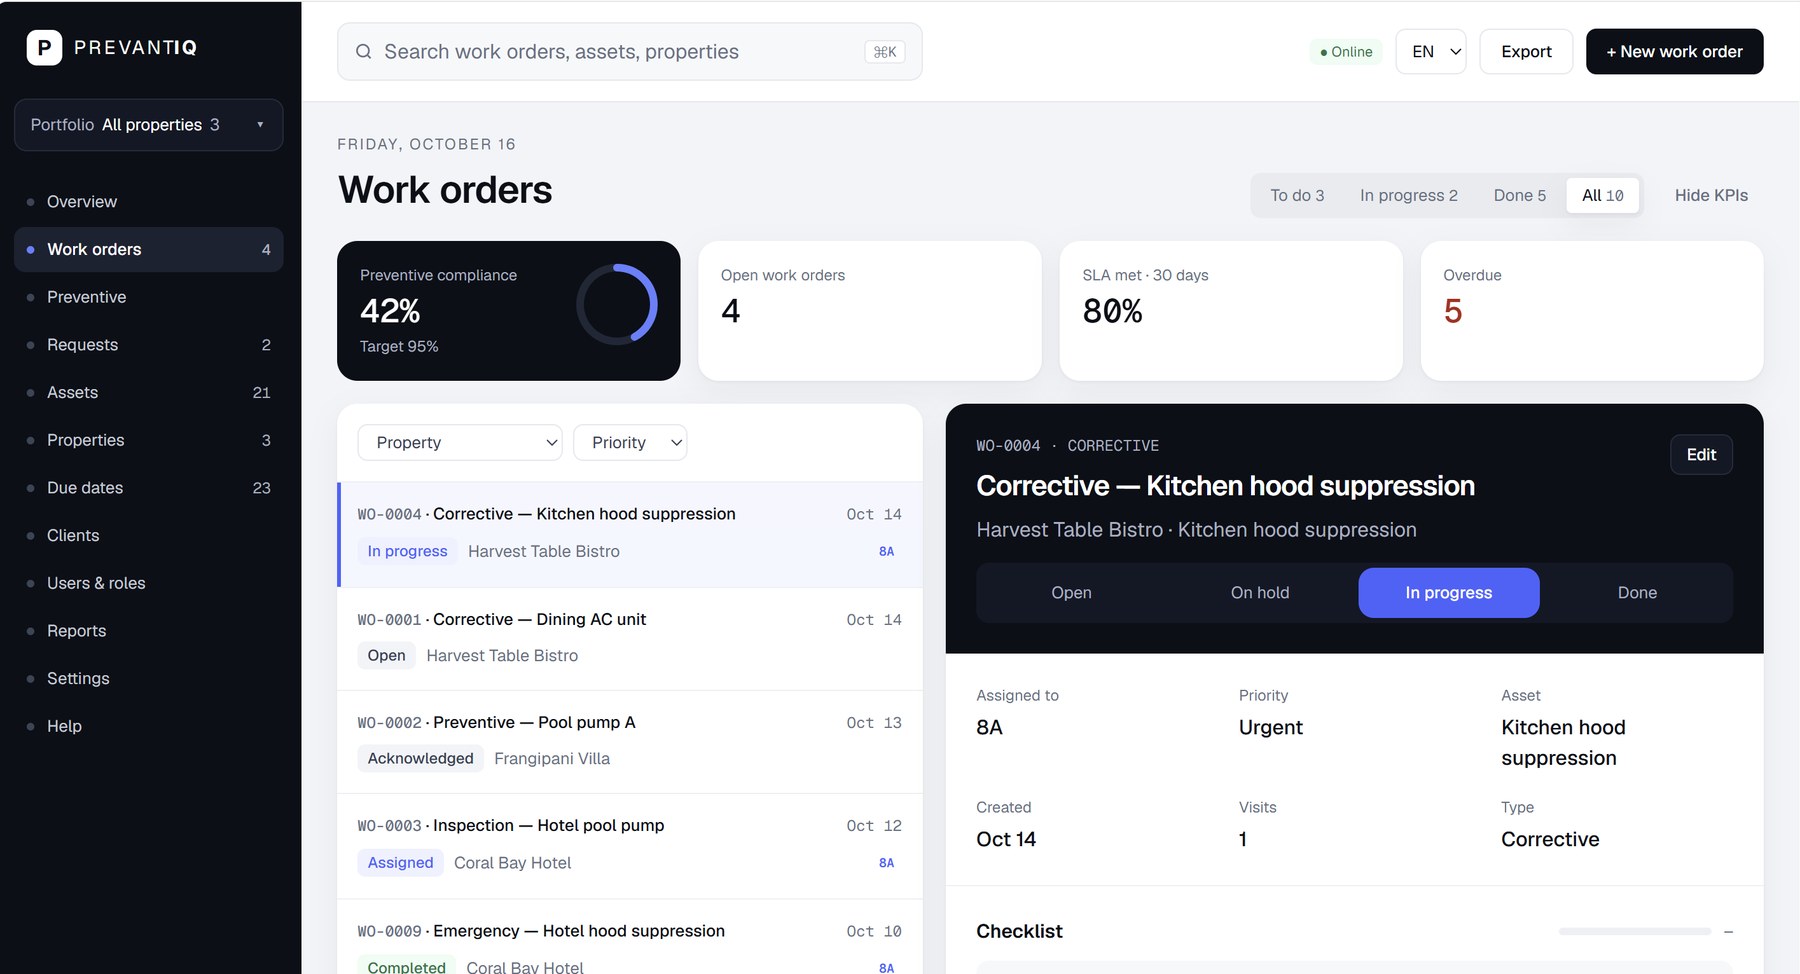Viewport: 1800px width, 974px height.
Task: Open Overview in the sidebar
Action: (148, 202)
